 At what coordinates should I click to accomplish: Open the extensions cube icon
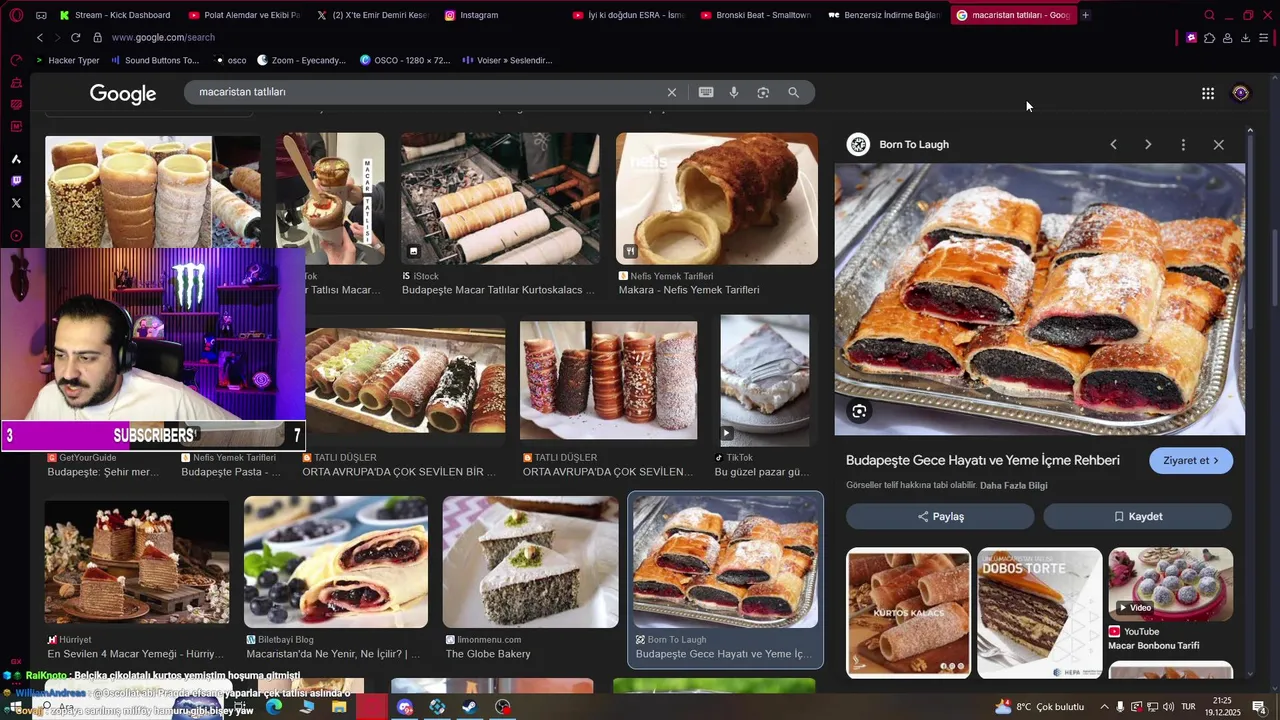(x=1209, y=38)
